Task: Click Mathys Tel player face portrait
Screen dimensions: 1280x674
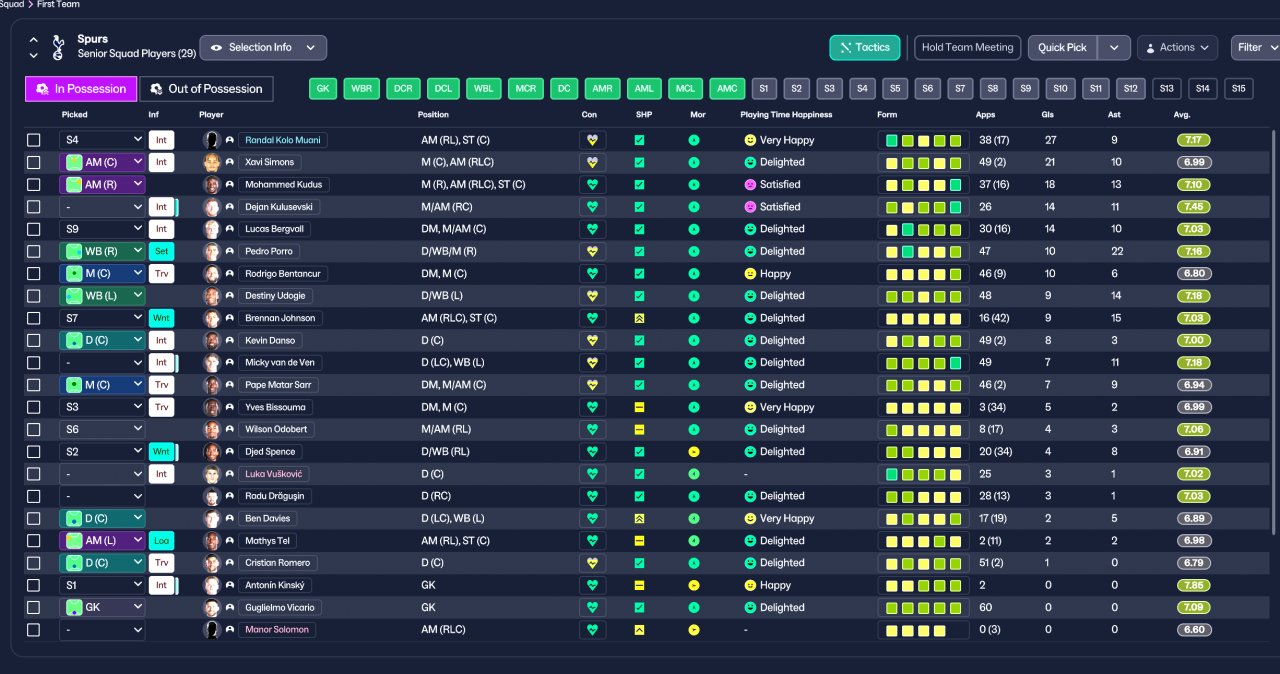Action: pyautogui.click(x=212, y=540)
